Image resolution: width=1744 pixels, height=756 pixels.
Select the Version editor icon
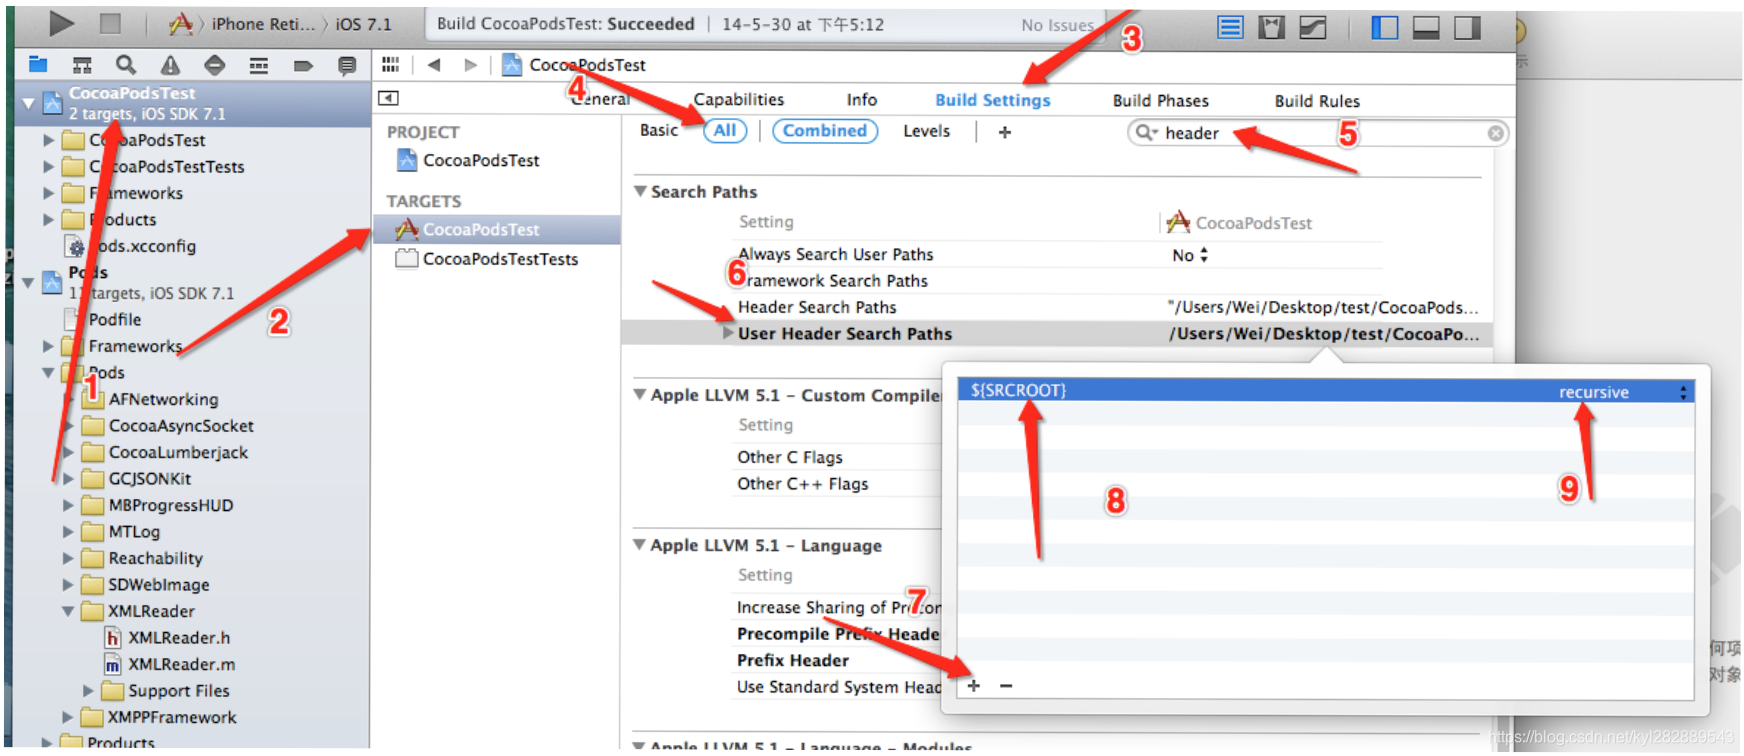1313,27
